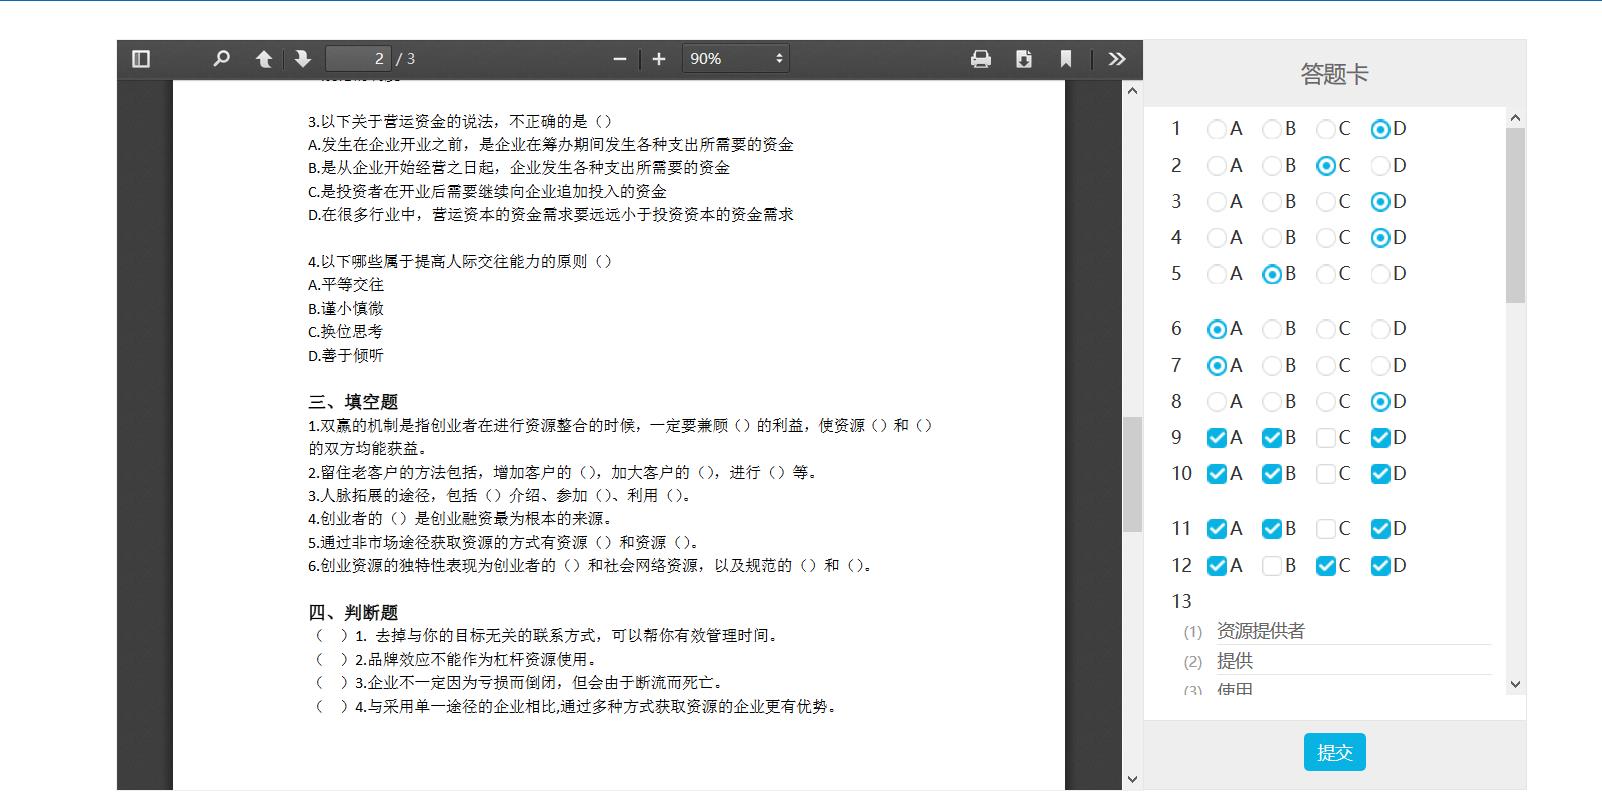Click fill-in question 4.创业者的 line
Viewport: 1602px width, 804px height.
(460, 519)
